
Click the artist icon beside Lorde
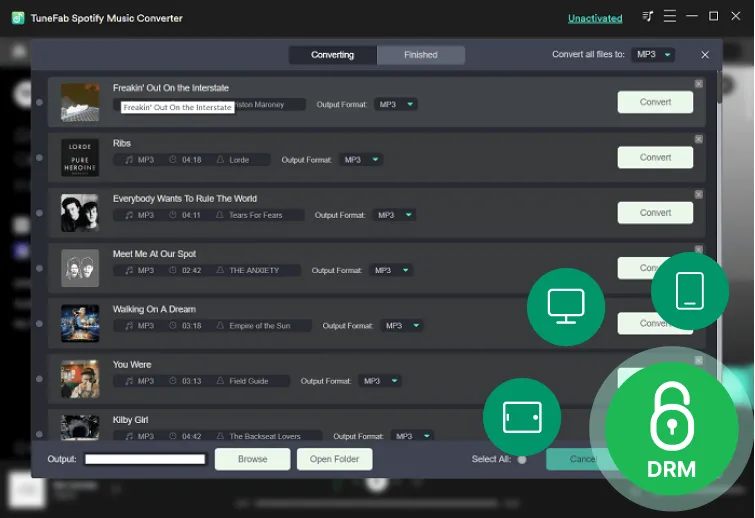coord(220,159)
